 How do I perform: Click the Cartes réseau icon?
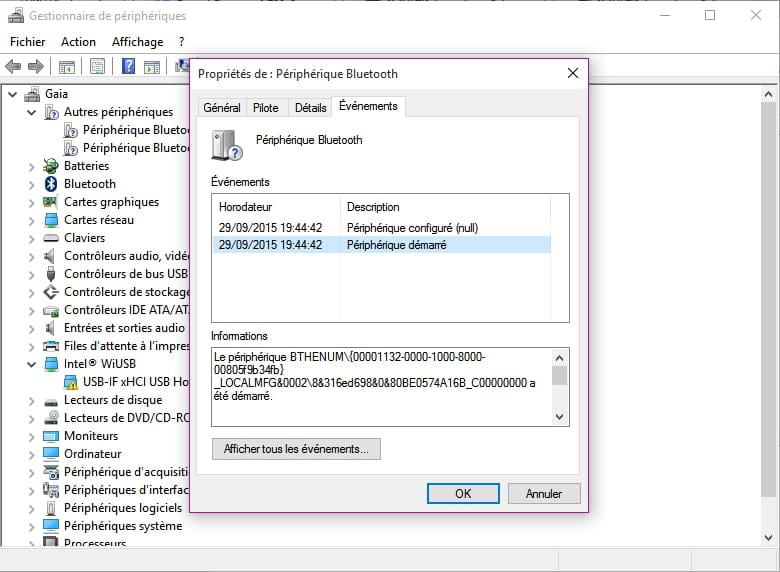click(51, 220)
